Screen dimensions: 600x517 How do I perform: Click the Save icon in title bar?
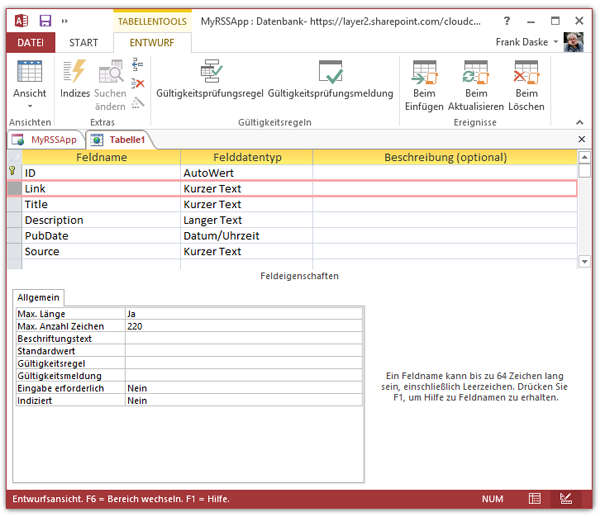pyautogui.click(x=46, y=20)
